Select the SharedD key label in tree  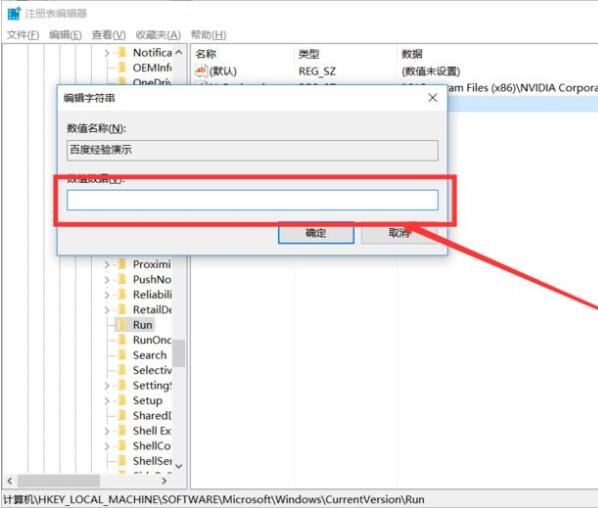152,416
